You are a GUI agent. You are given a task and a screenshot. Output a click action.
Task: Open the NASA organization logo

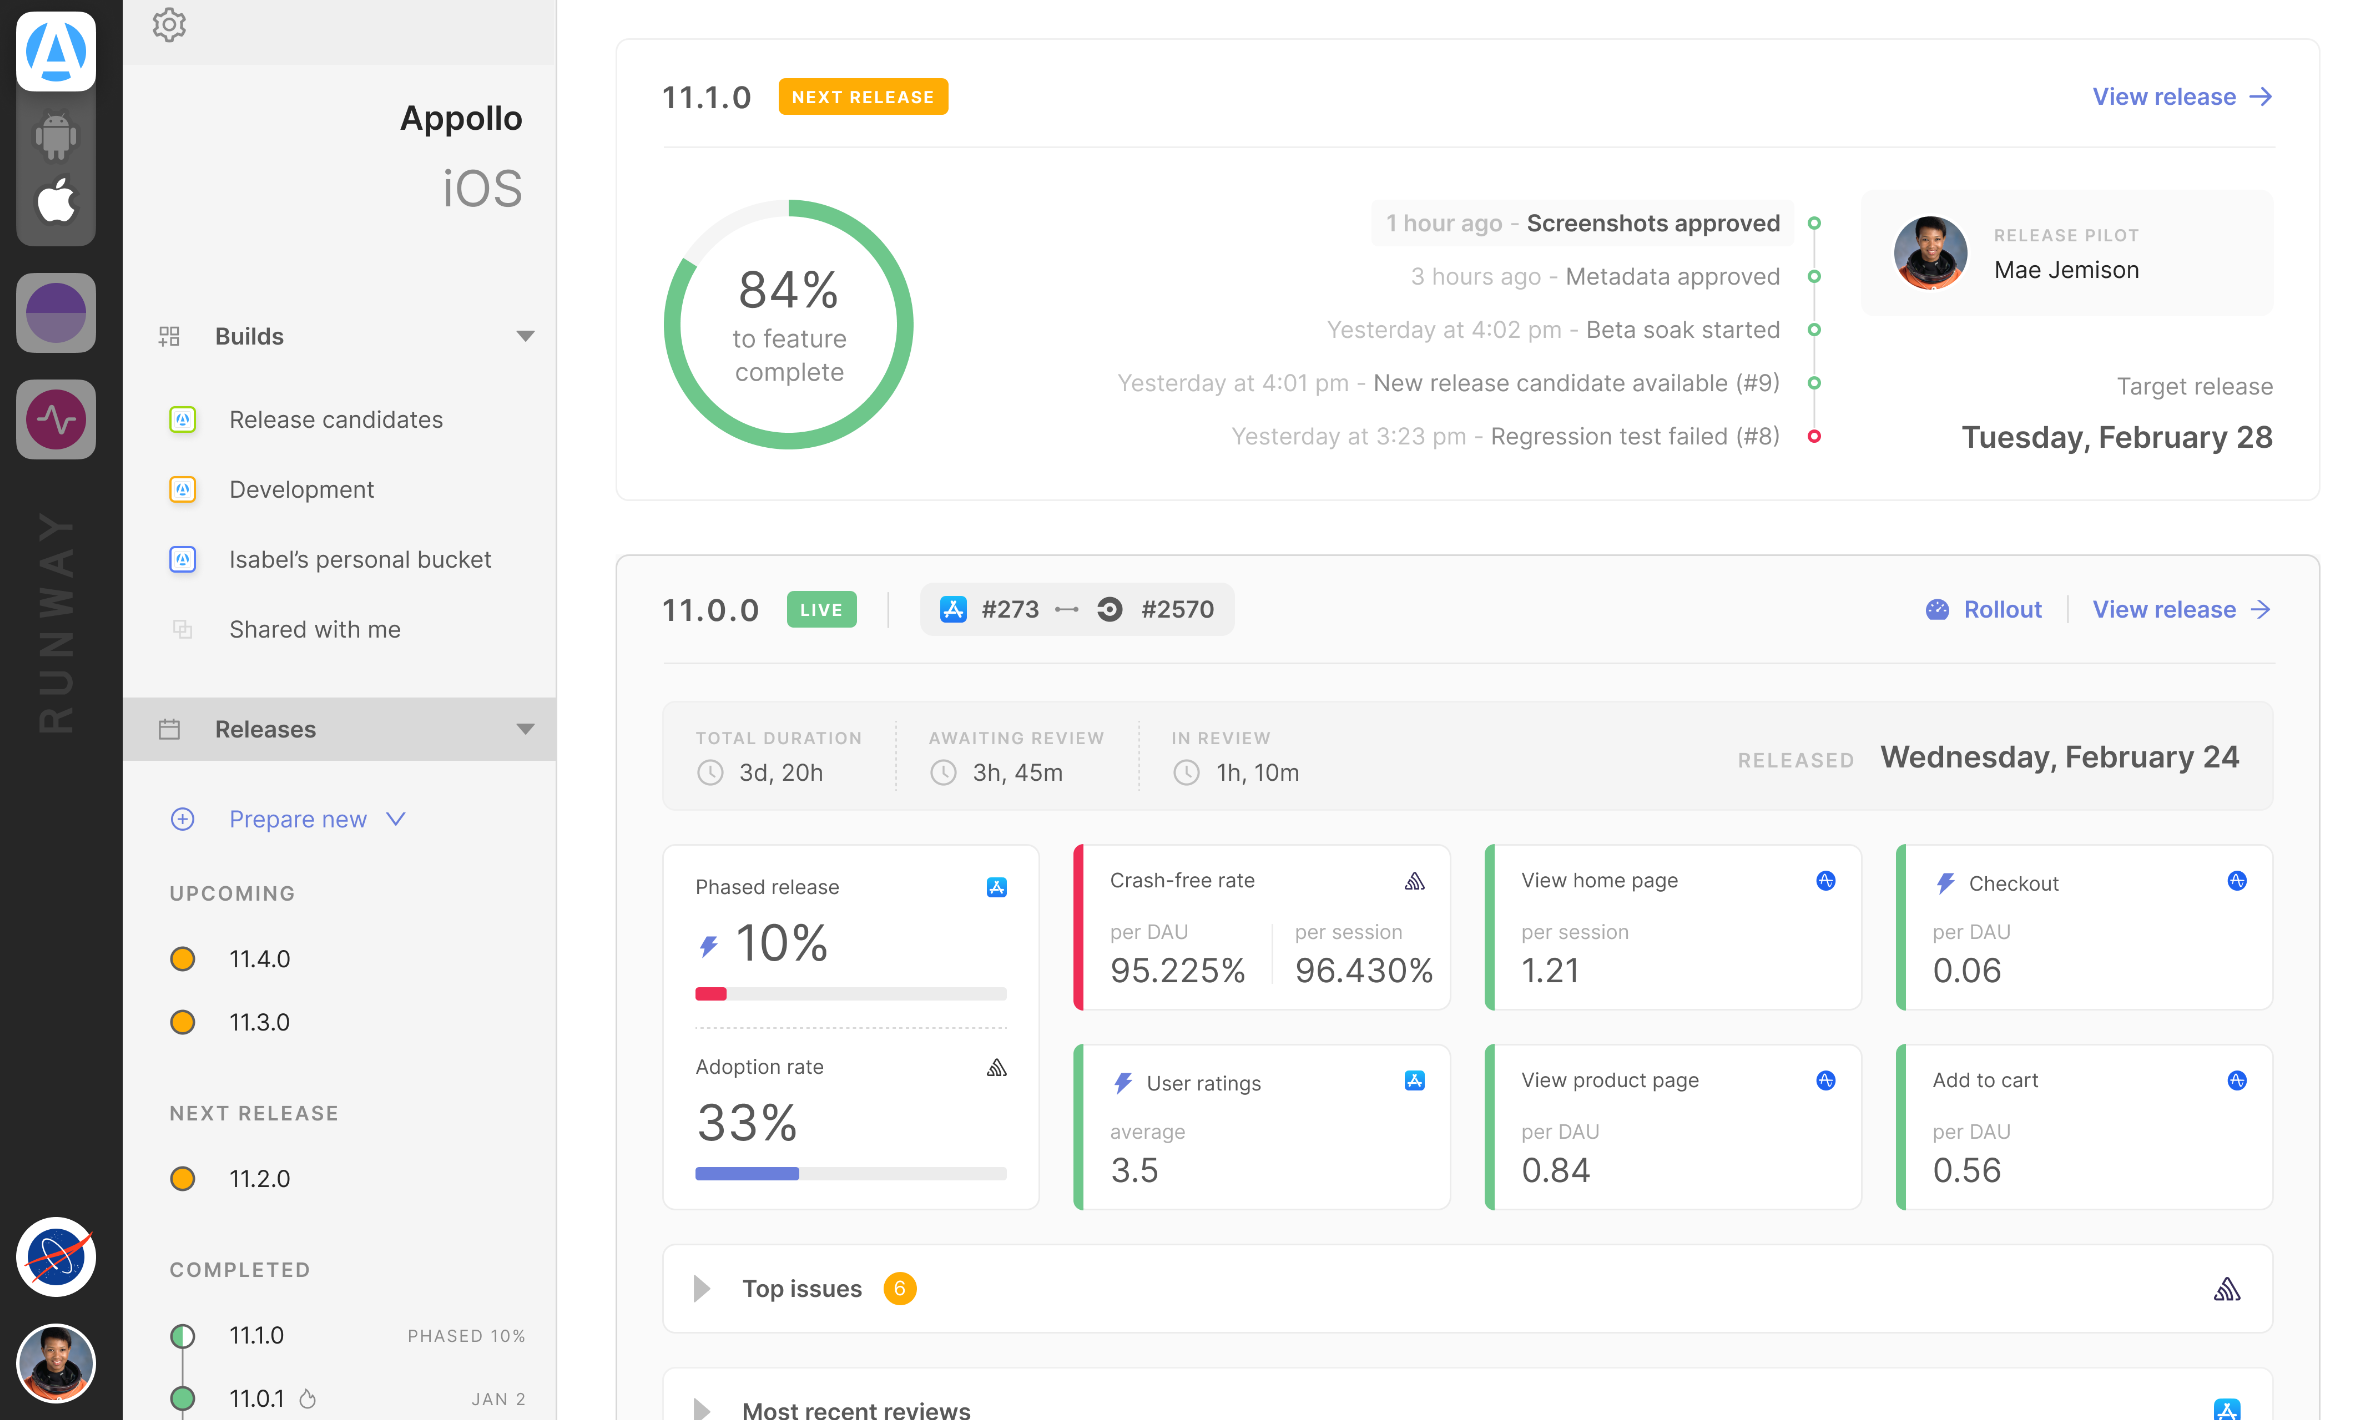pyautogui.click(x=56, y=1257)
